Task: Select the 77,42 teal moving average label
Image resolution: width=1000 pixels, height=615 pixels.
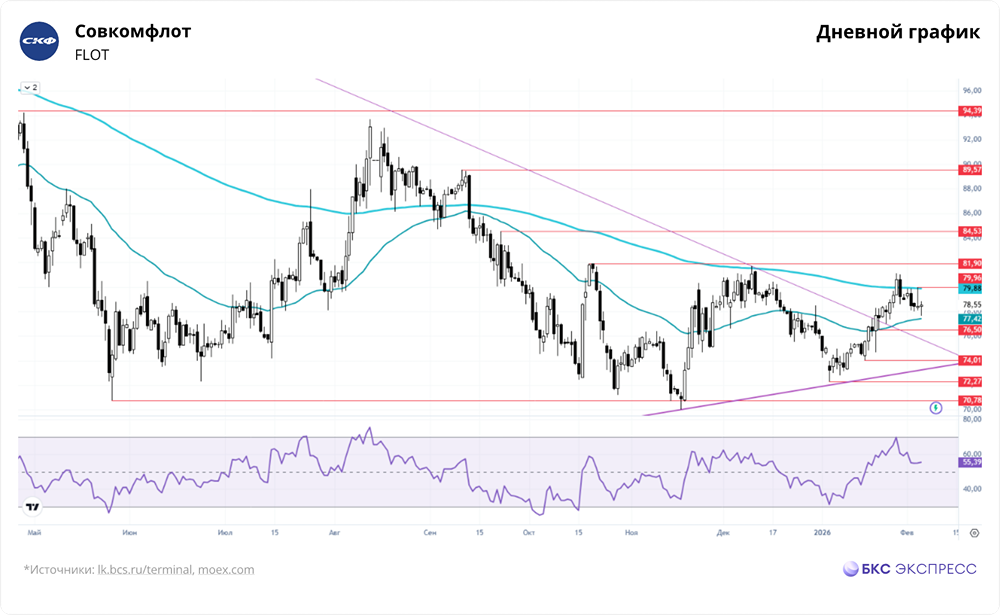Action: (x=971, y=318)
